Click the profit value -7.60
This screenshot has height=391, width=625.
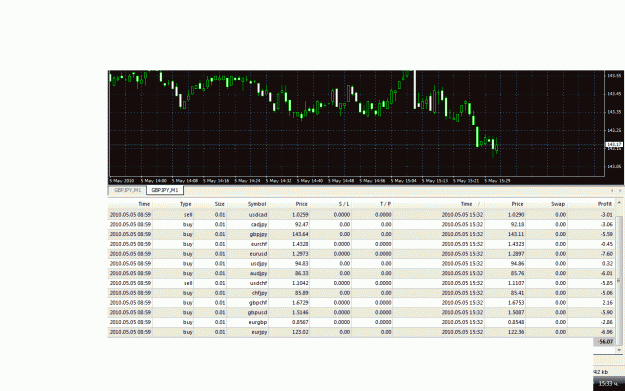(606, 253)
